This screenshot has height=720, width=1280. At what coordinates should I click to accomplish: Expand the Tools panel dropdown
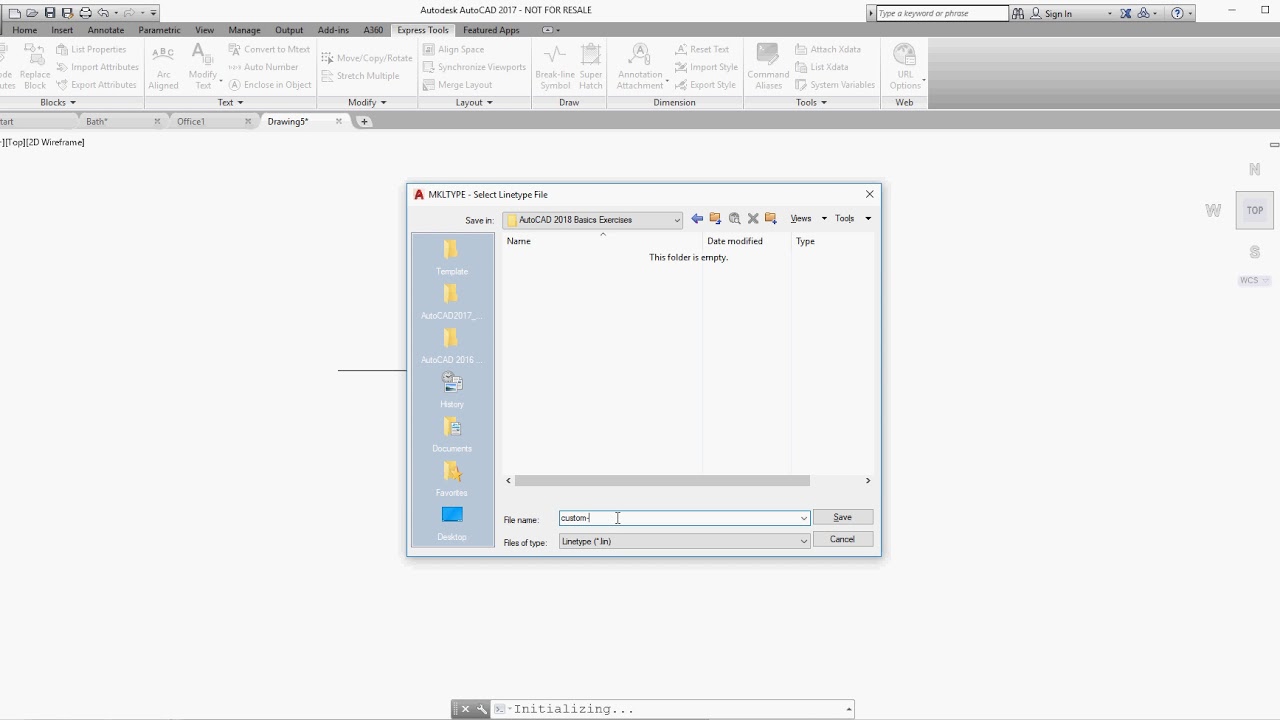pyautogui.click(x=811, y=102)
